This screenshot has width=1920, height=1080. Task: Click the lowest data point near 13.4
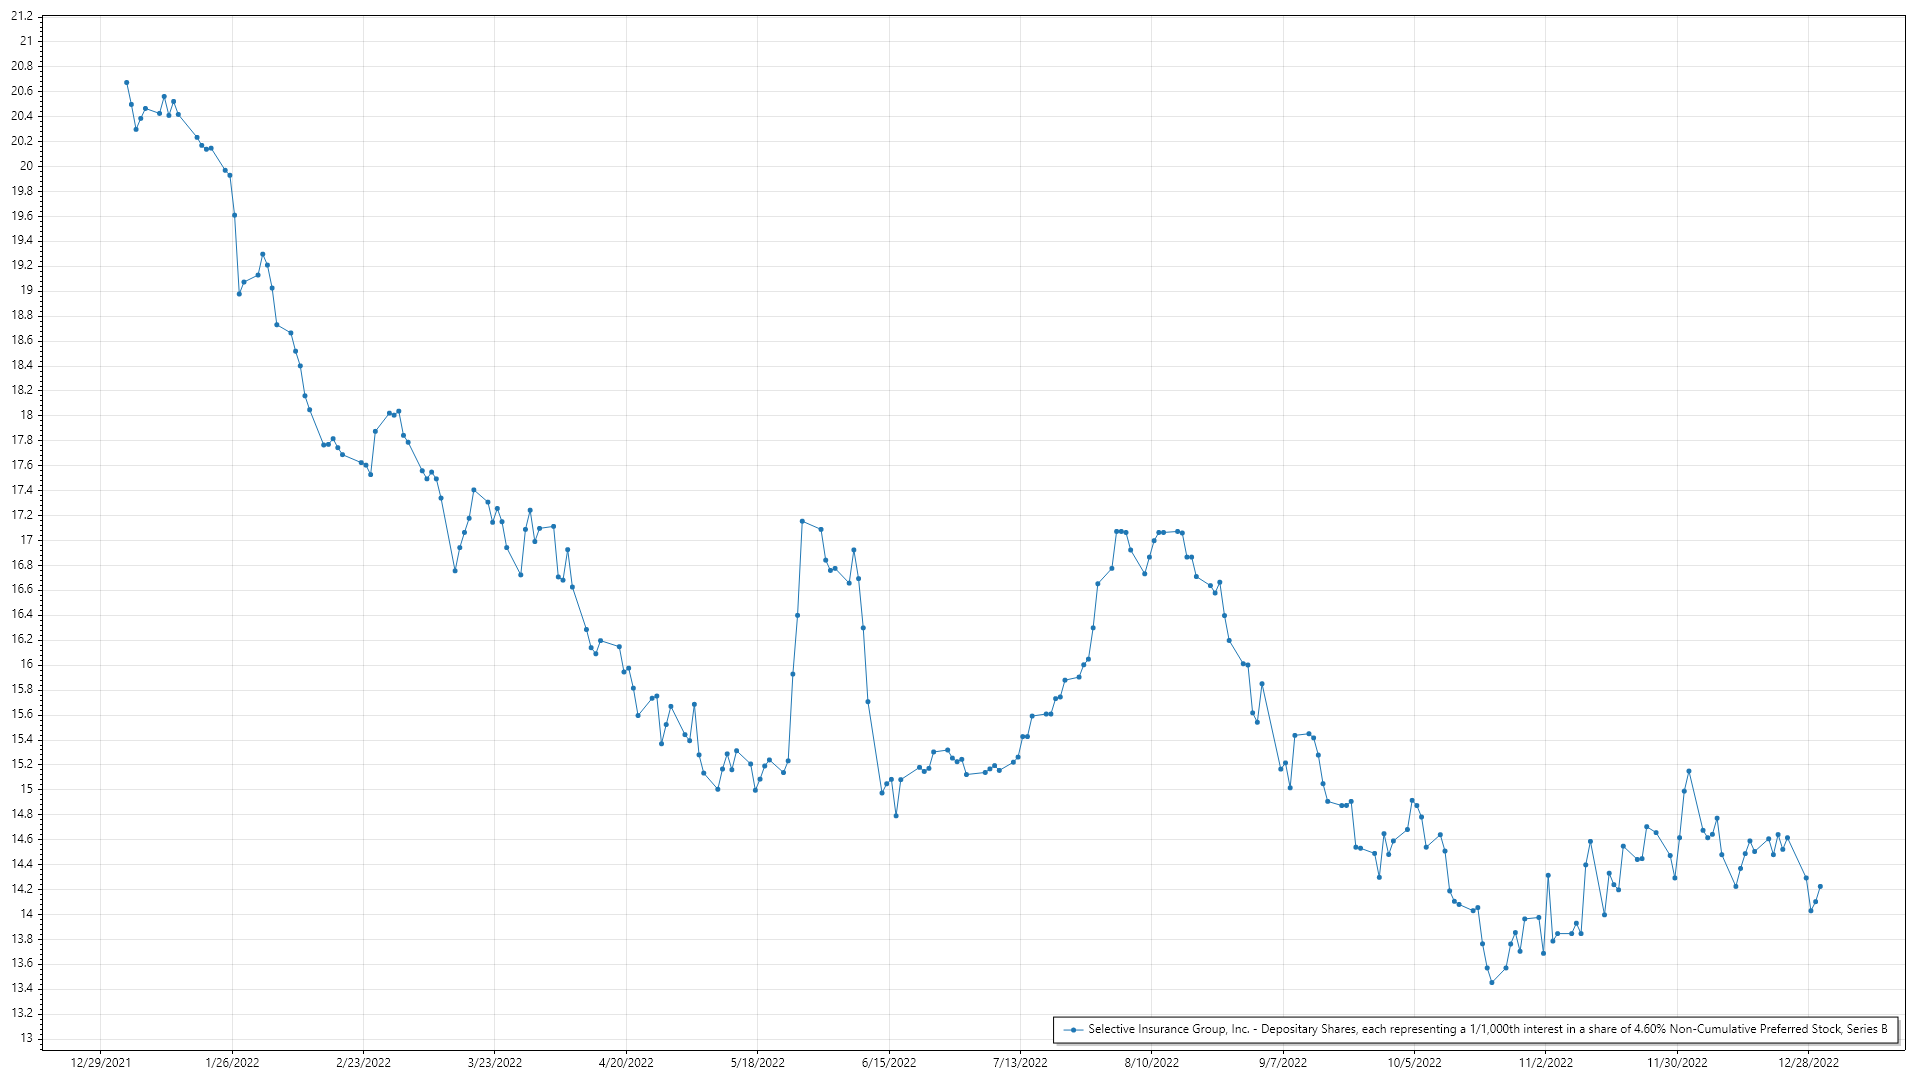click(1492, 982)
